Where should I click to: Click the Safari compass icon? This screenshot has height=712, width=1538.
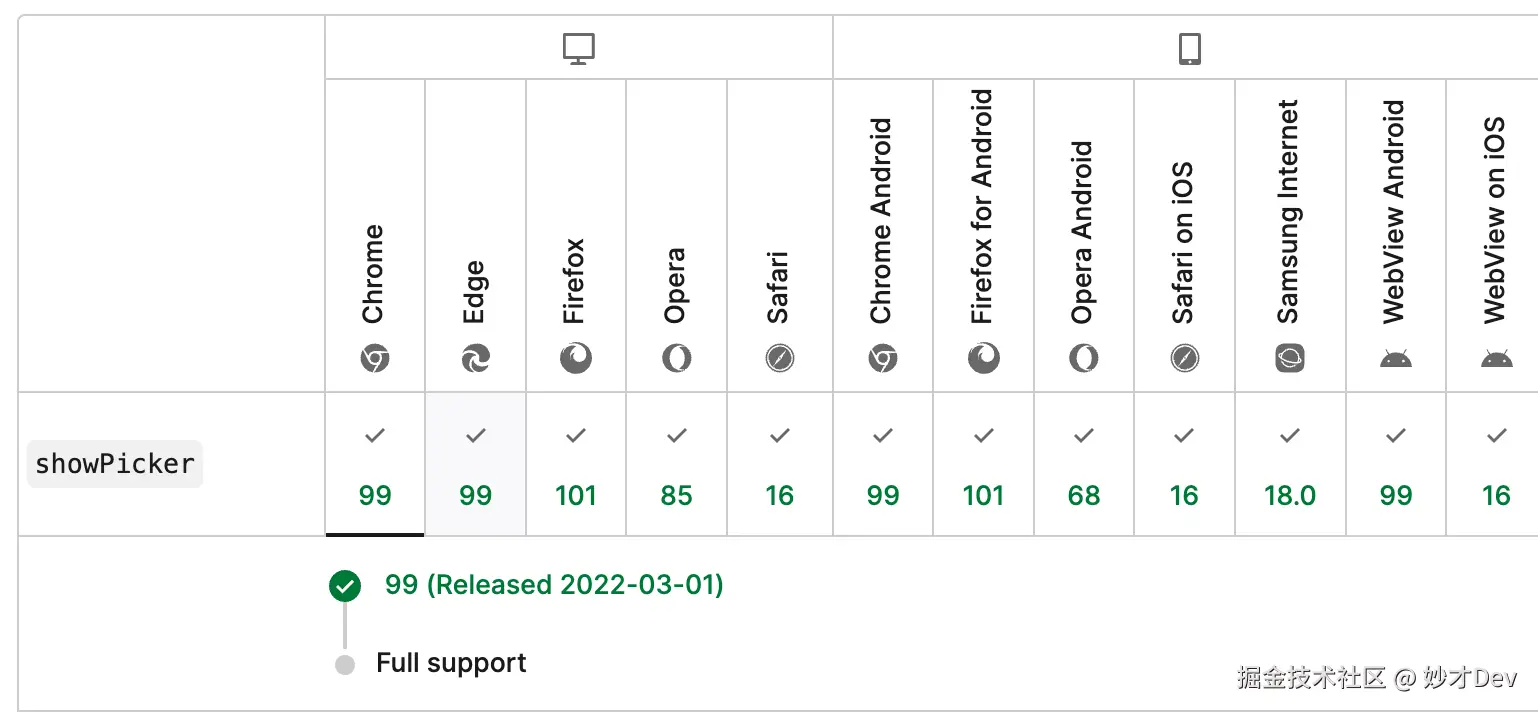[780, 358]
